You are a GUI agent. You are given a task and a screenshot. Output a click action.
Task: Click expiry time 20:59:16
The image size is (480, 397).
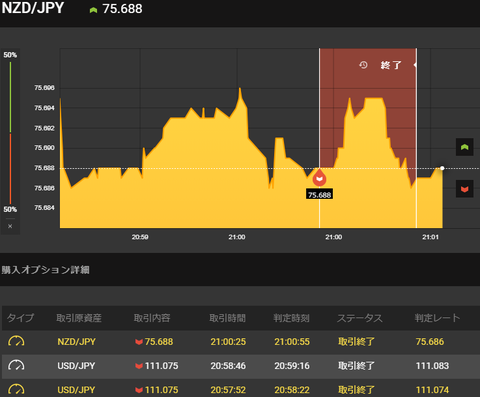292,366
